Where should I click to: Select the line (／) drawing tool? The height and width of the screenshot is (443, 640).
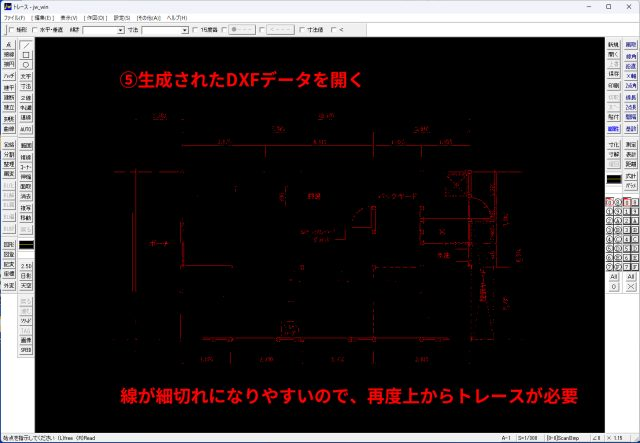(26, 46)
